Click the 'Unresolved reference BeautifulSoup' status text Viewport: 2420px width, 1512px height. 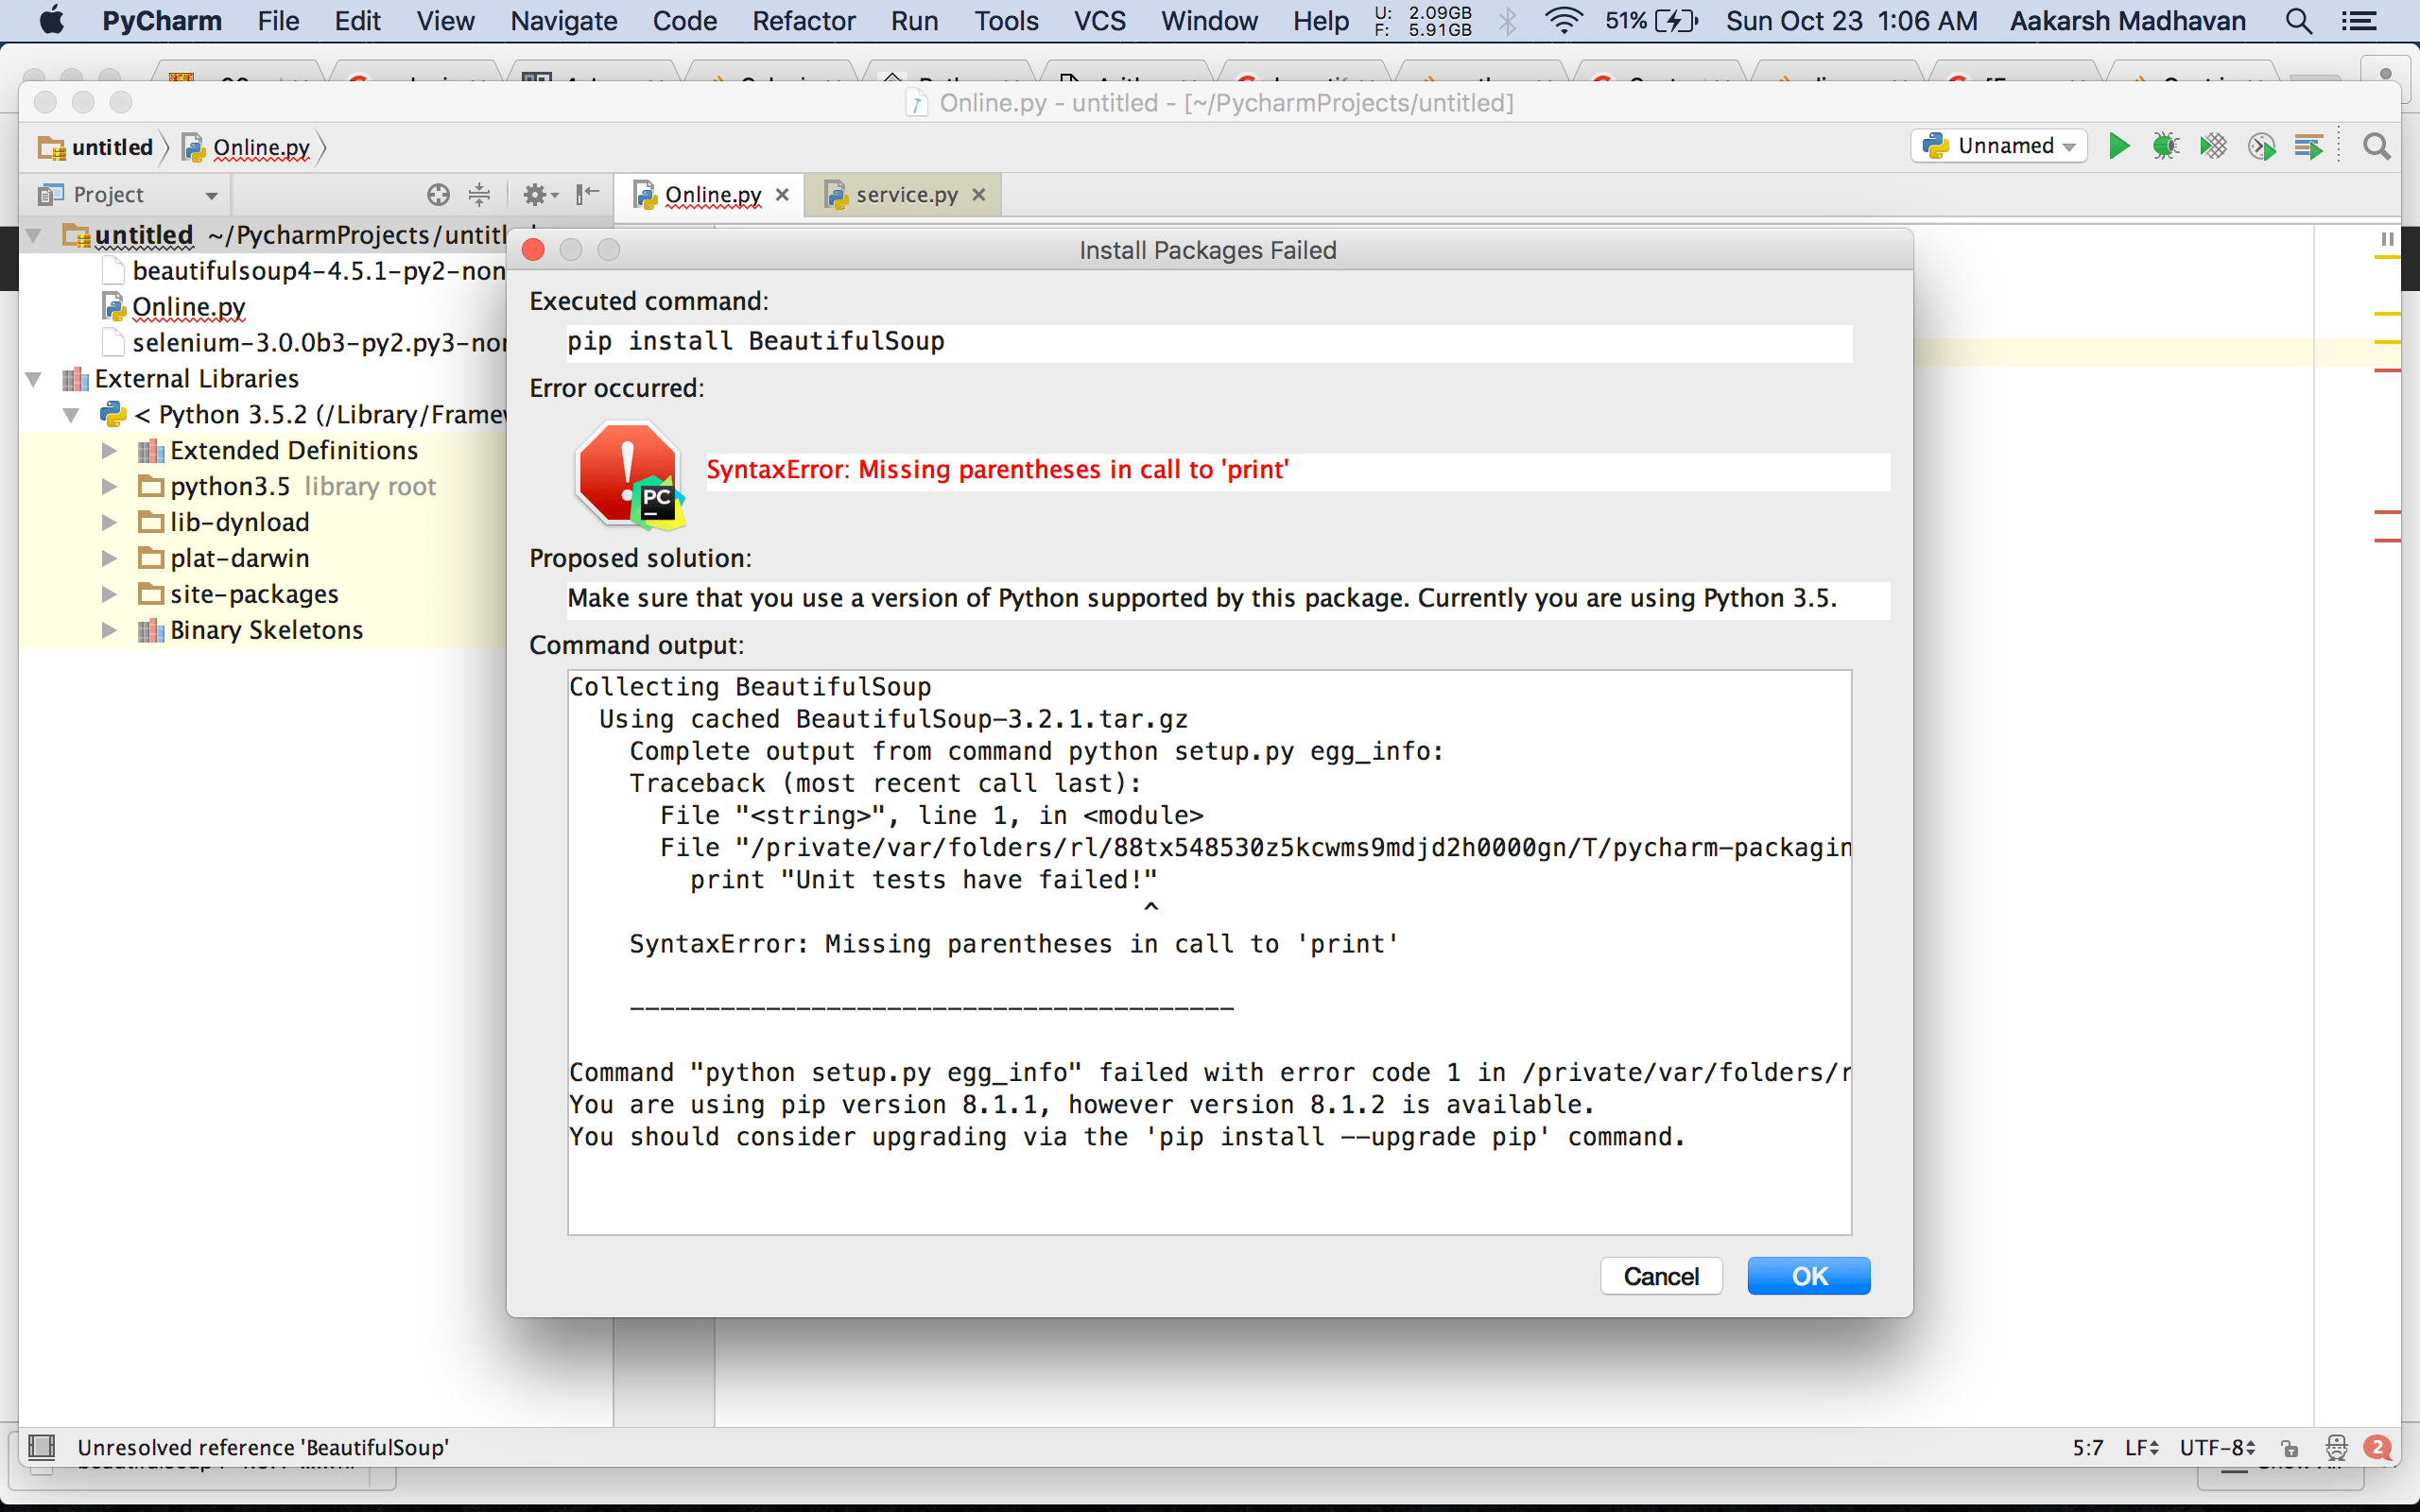pos(263,1447)
